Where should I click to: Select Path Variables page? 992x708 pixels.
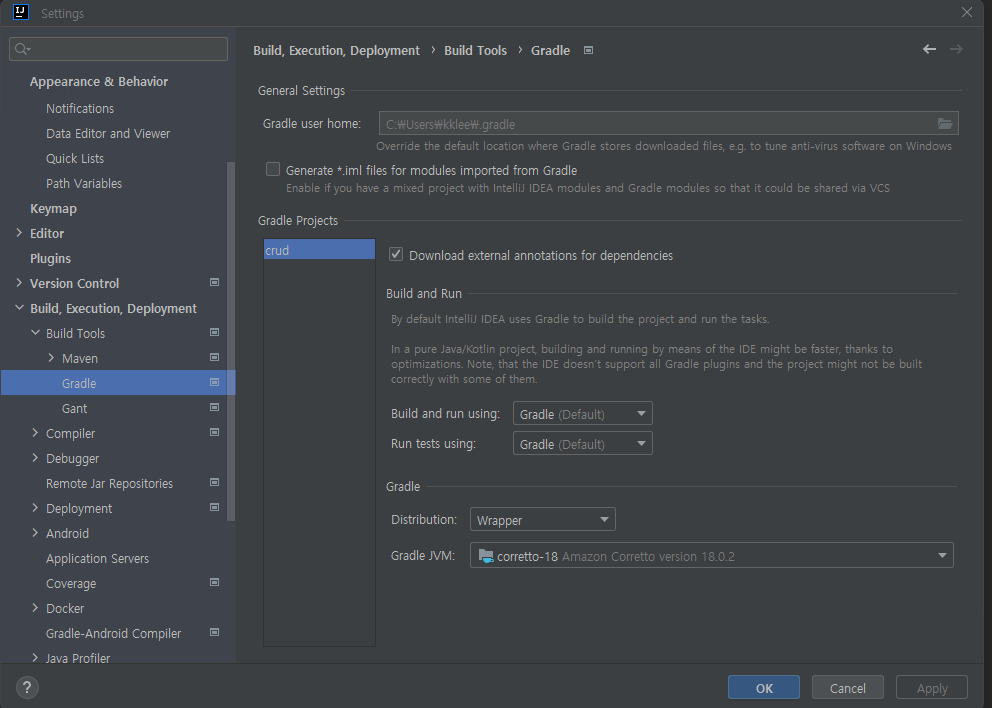tap(84, 183)
